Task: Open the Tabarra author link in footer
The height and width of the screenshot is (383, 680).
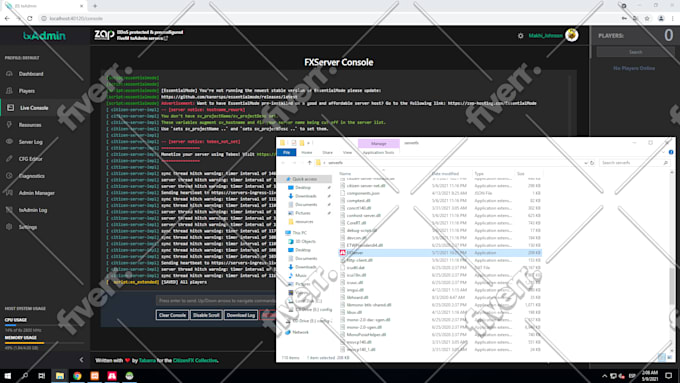Action: click(x=147, y=360)
